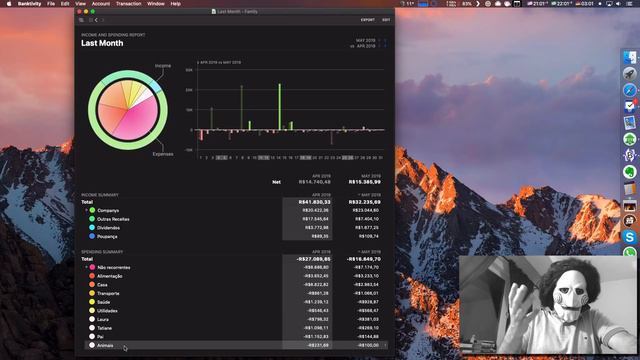Expand the Companys income category

coord(87,210)
